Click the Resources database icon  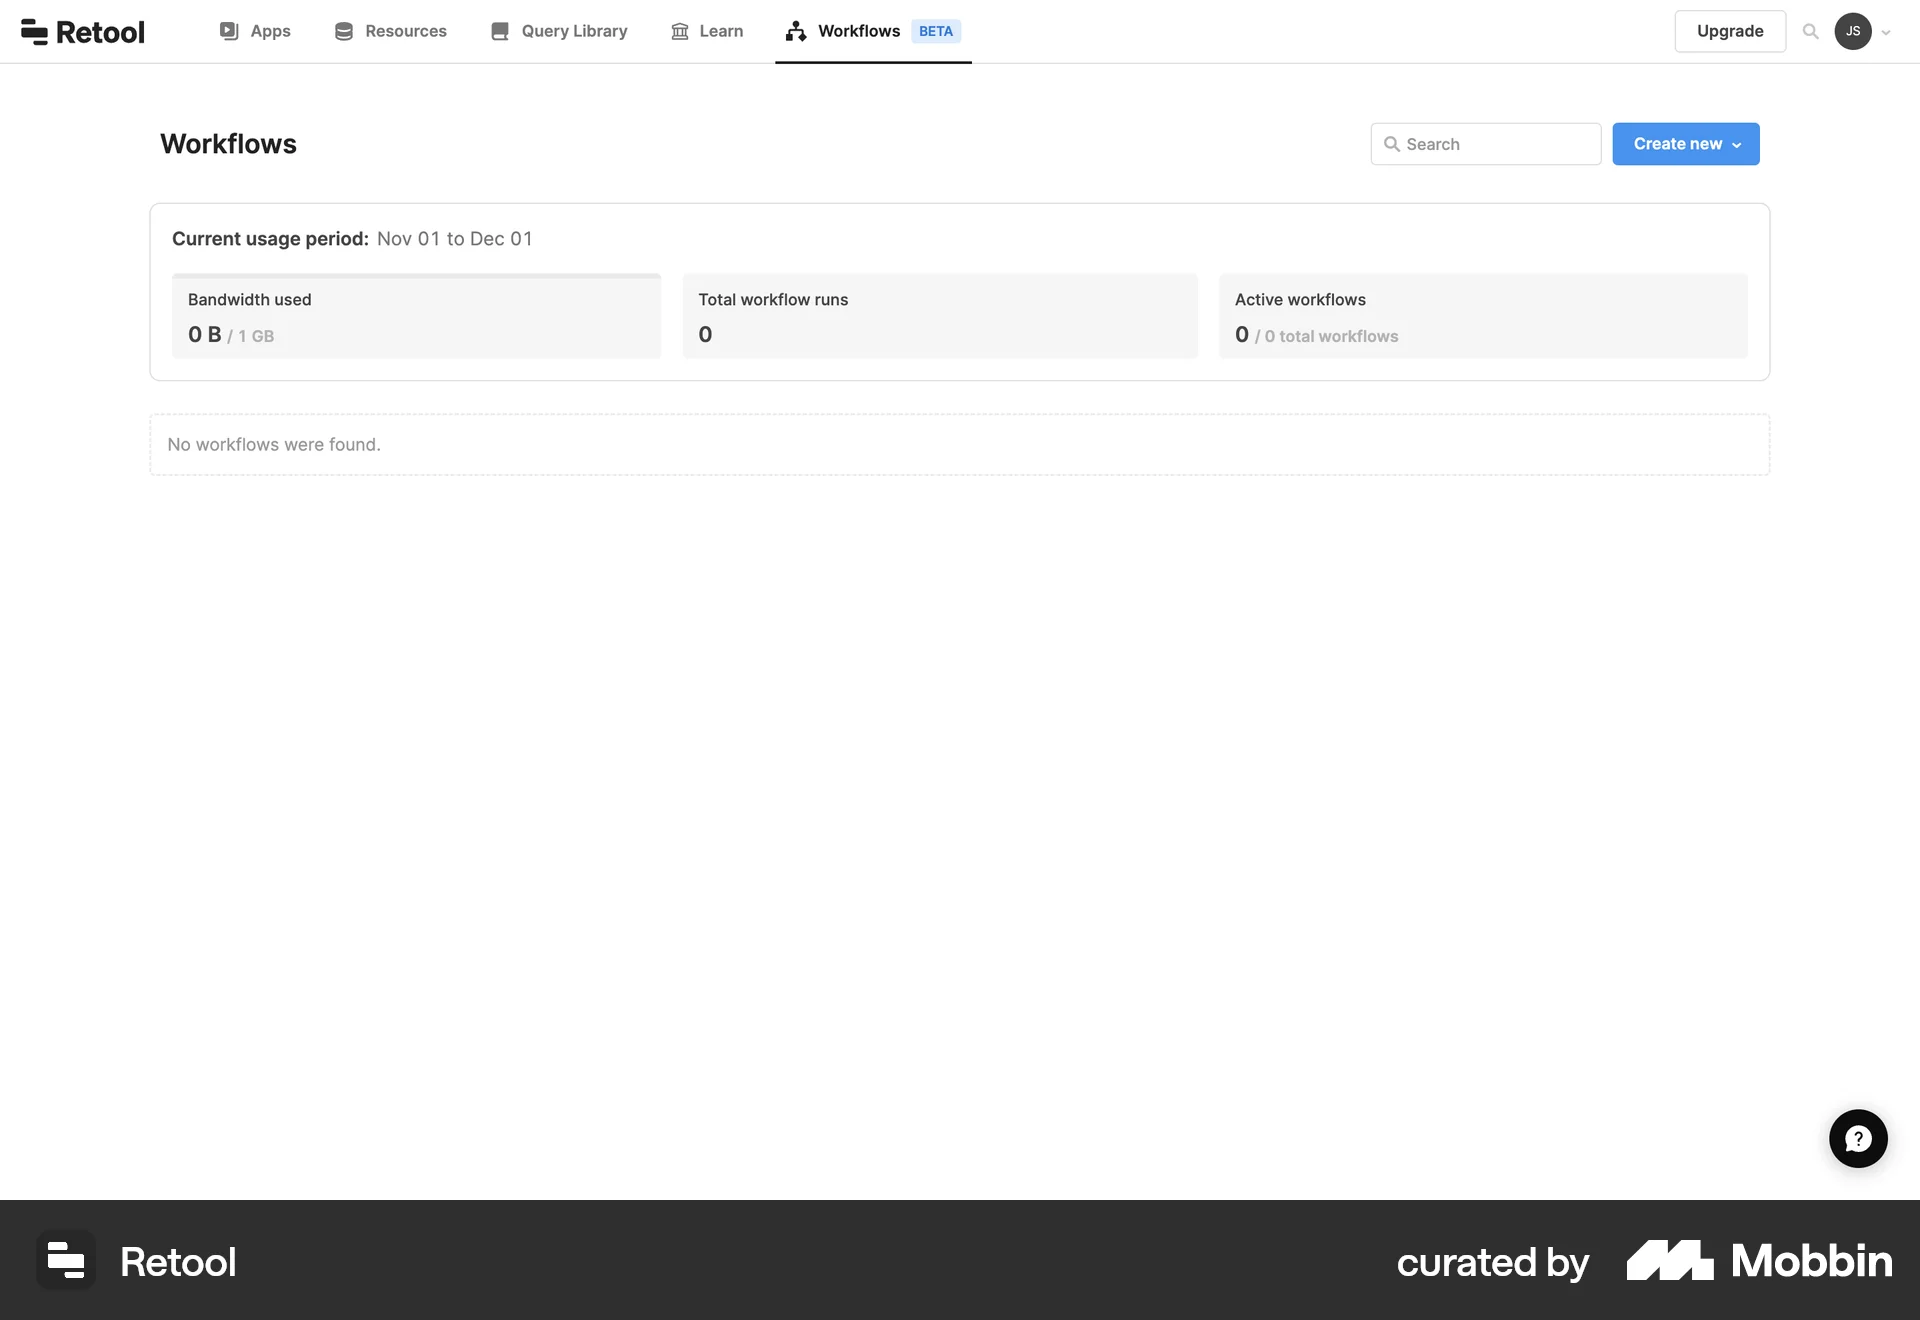(x=344, y=31)
